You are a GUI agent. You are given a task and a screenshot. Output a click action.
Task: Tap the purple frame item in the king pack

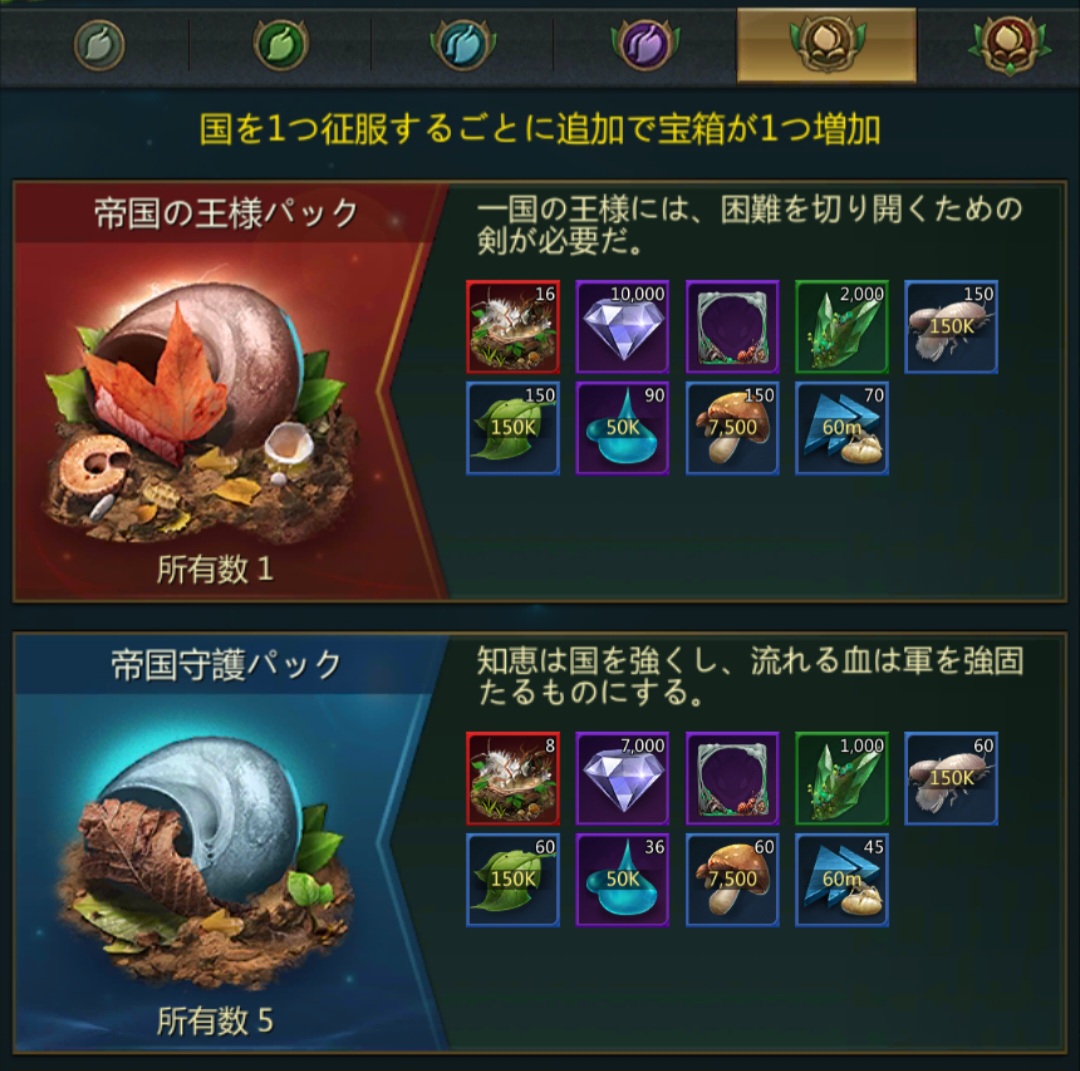(x=732, y=326)
